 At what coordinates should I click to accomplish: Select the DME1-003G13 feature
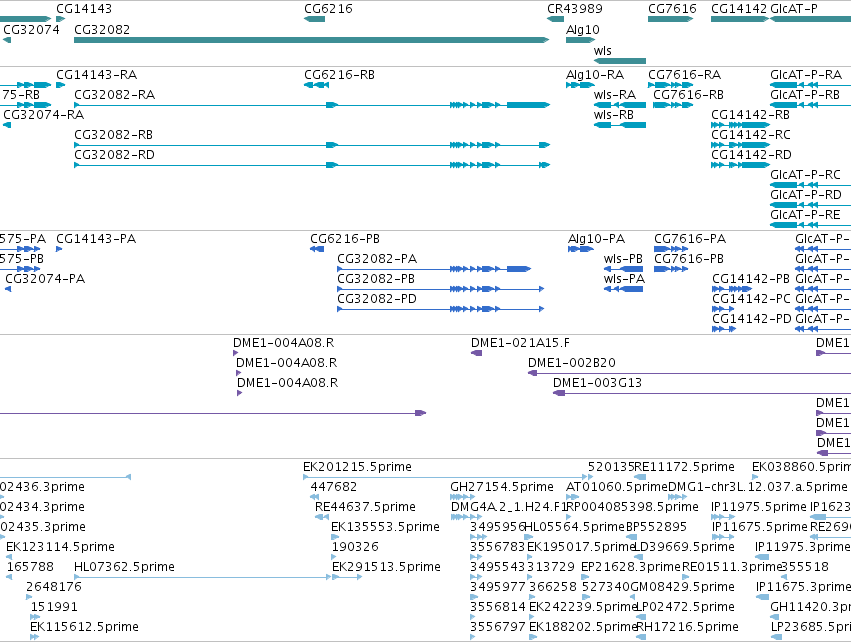pyautogui.click(x=702, y=393)
